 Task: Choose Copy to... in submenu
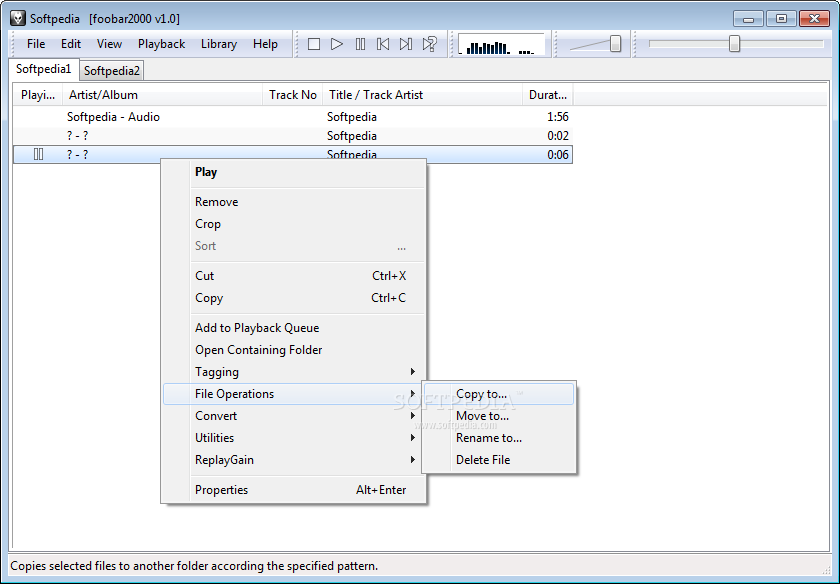tap(499, 394)
